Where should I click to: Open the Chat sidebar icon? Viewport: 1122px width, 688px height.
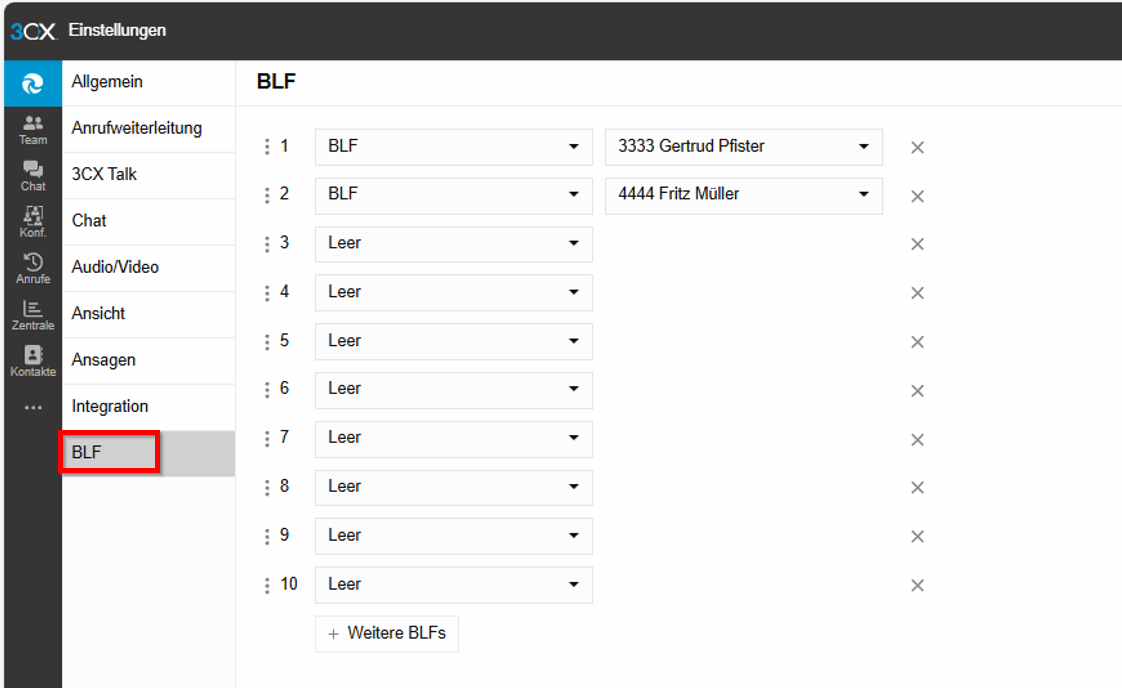(33, 175)
